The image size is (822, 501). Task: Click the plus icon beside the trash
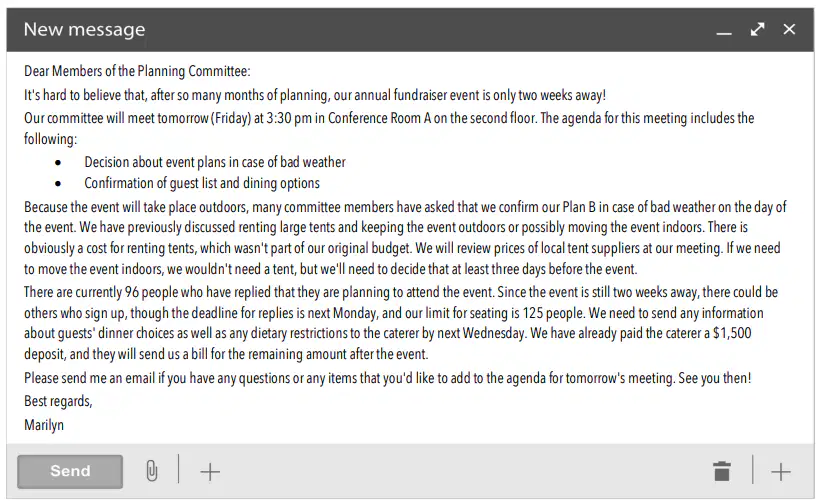(781, 472)
